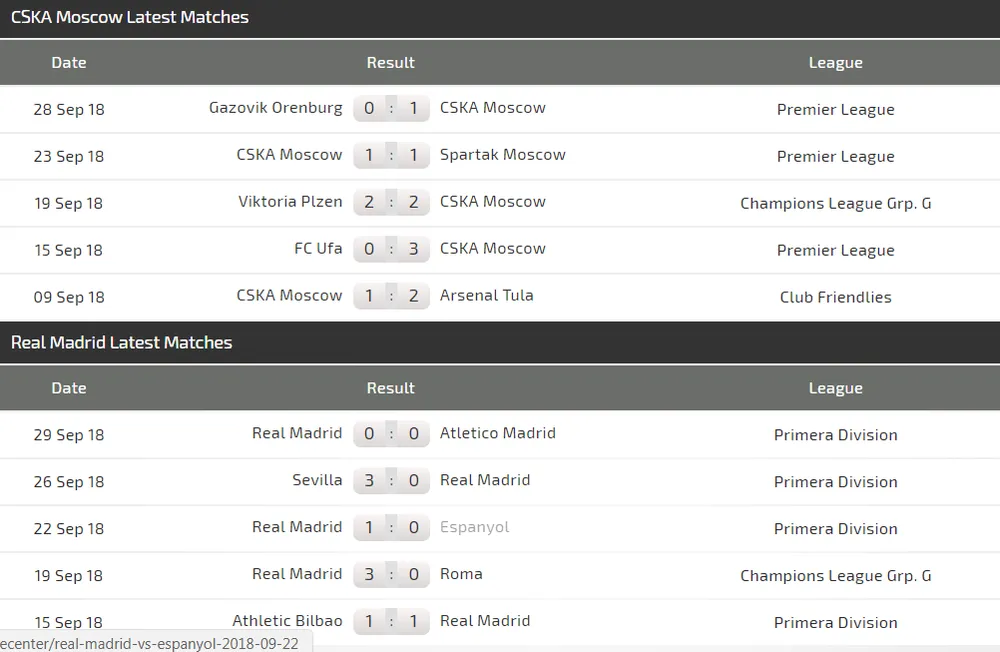Select FC Ufa team link
The image size is (1000, 652).
coord(318,249)
